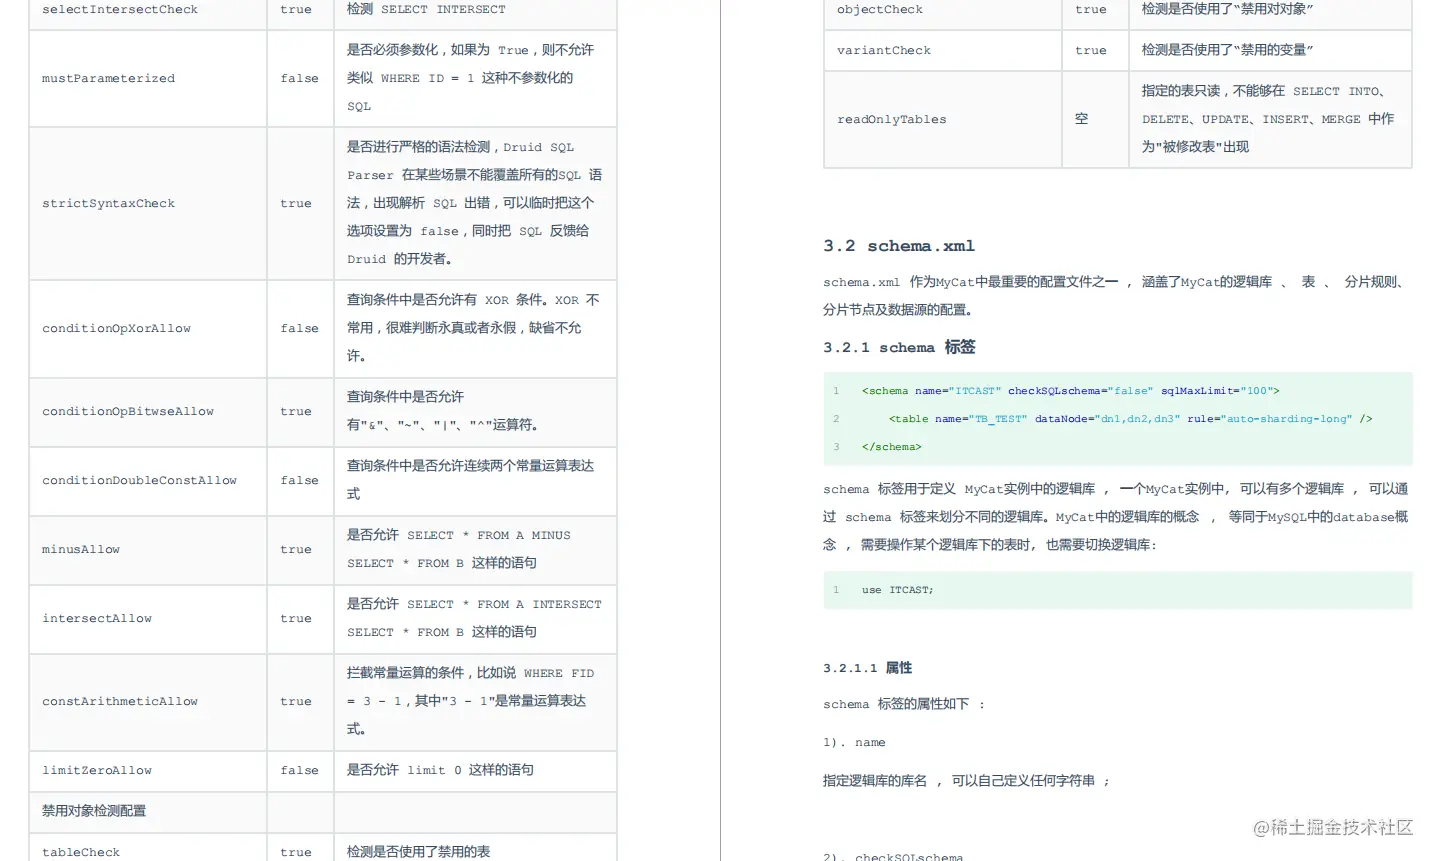Select the heading "3.2 schema.xml"

coord(898,245)
